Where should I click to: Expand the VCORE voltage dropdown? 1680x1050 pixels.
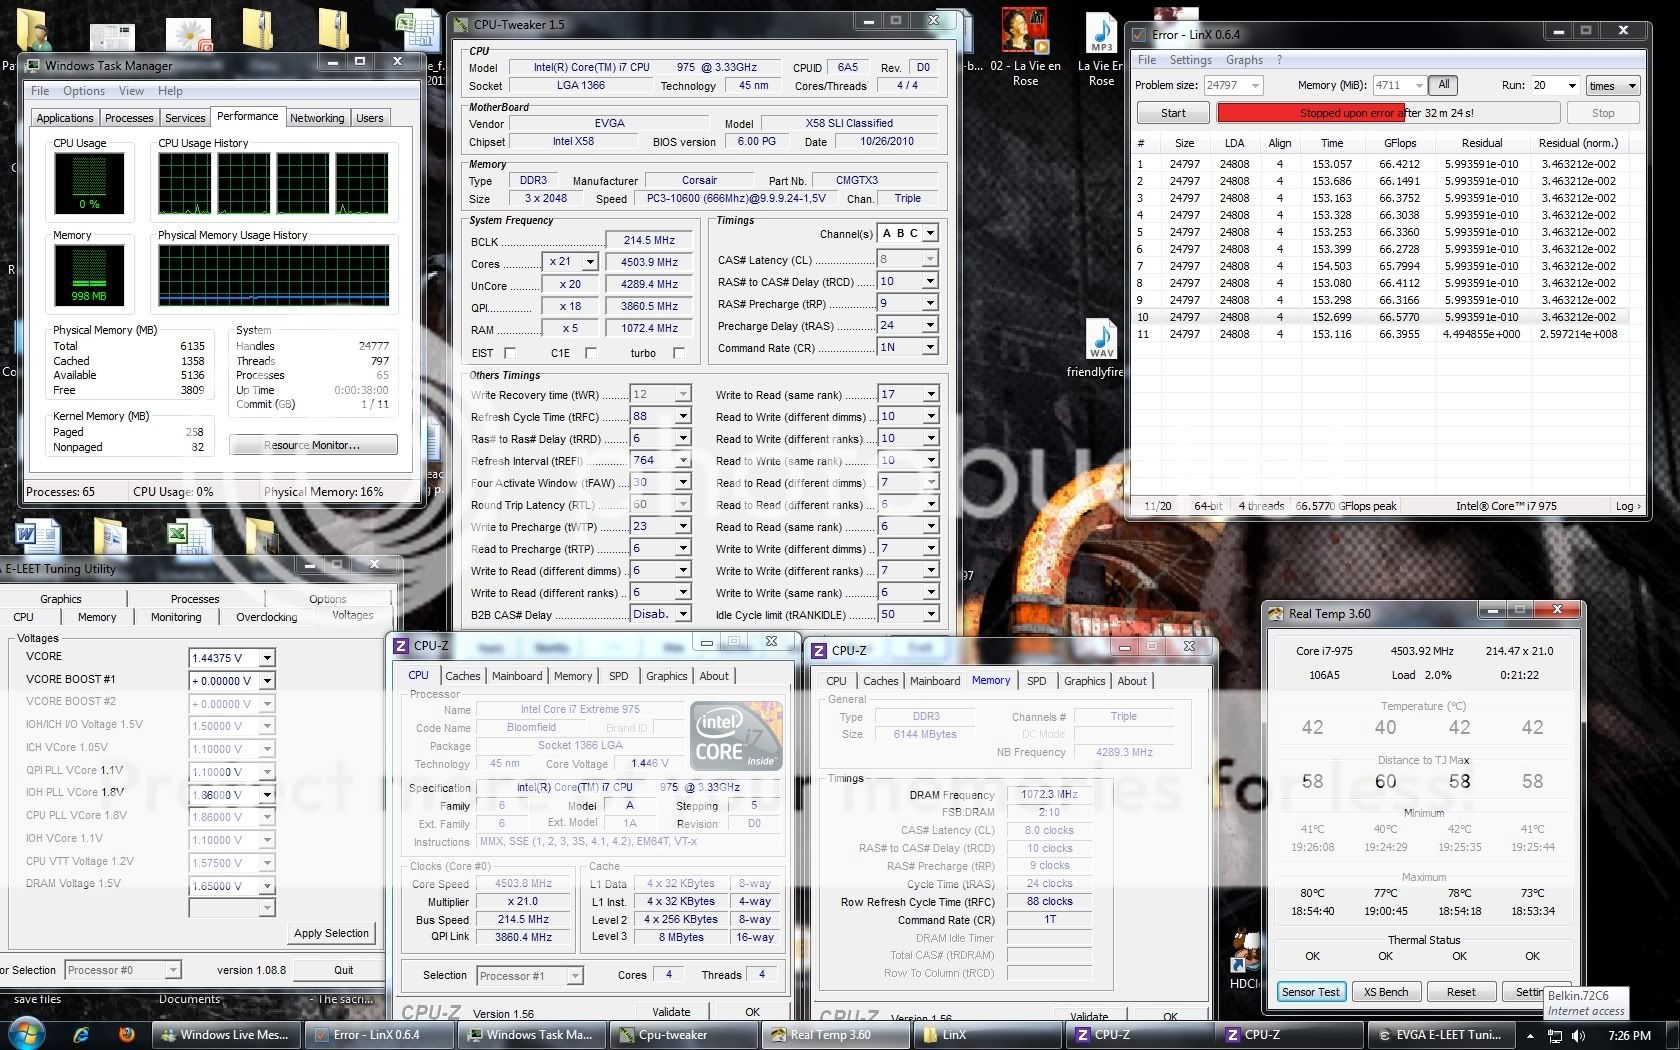pos(267,658)
